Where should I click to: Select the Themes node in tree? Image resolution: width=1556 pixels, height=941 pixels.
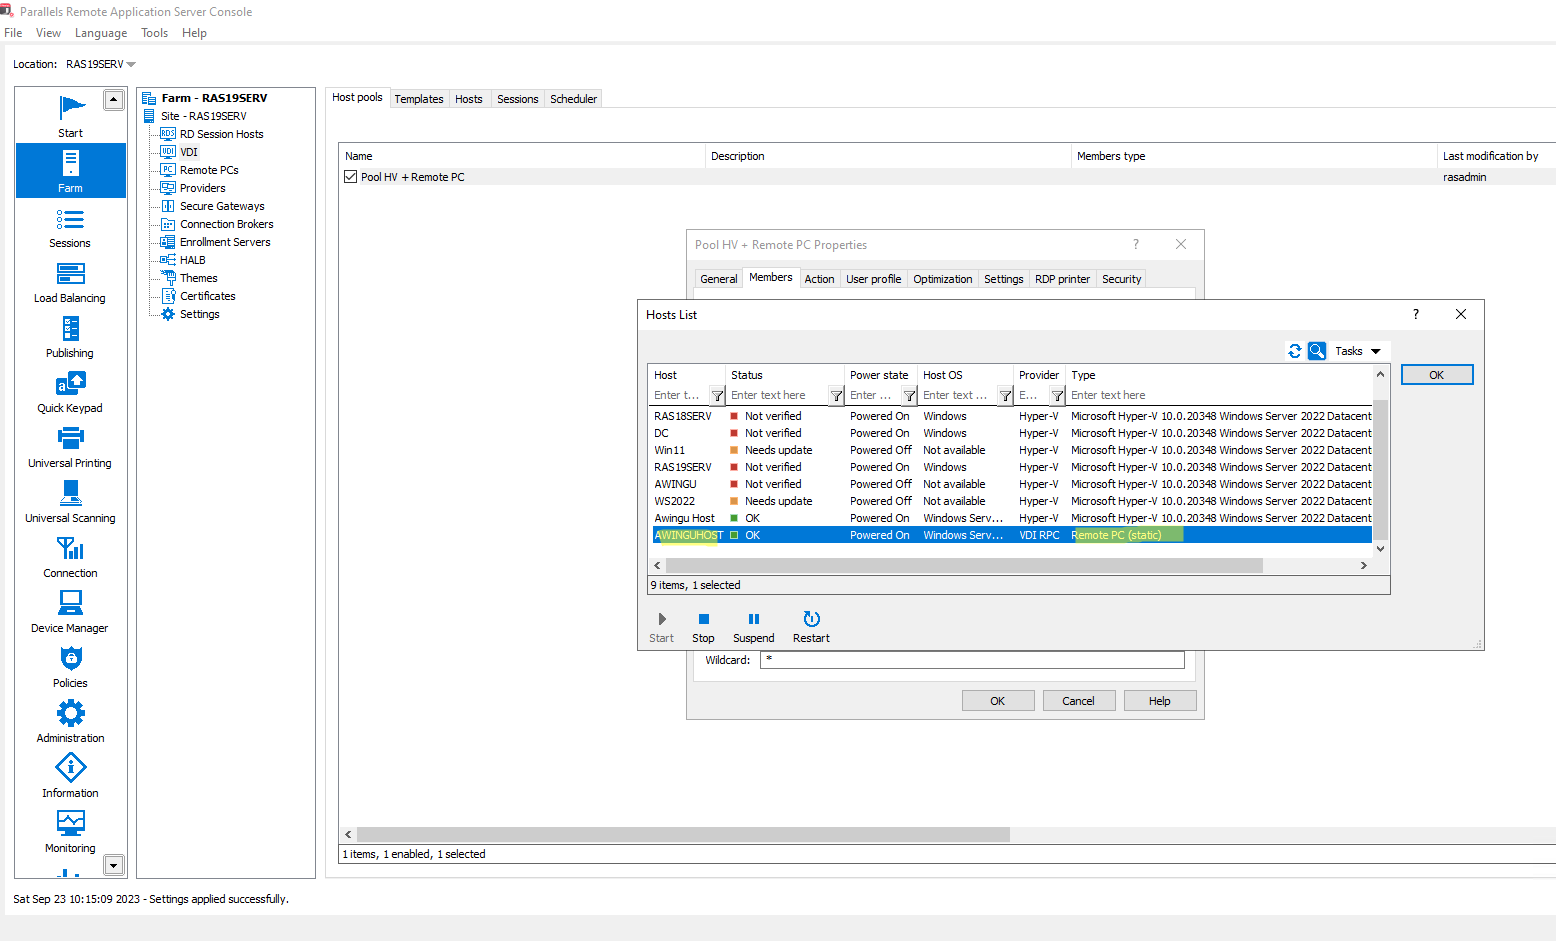click(198, 278)
